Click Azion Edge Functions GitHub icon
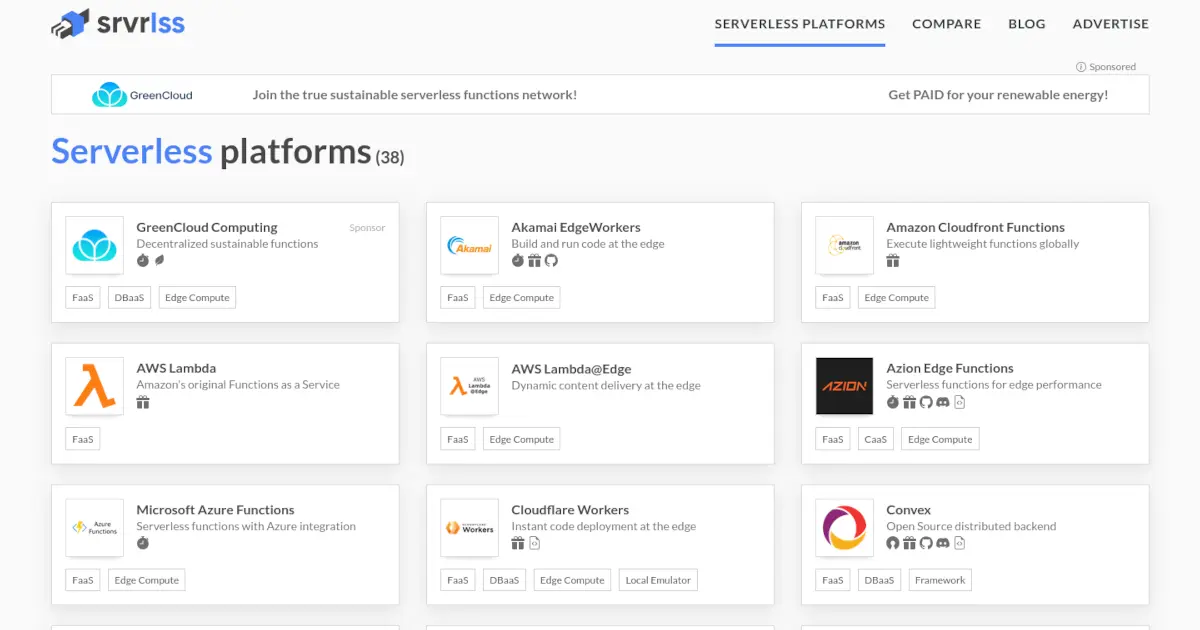Viewport: 1200px width, 630px height. (926, 402)
